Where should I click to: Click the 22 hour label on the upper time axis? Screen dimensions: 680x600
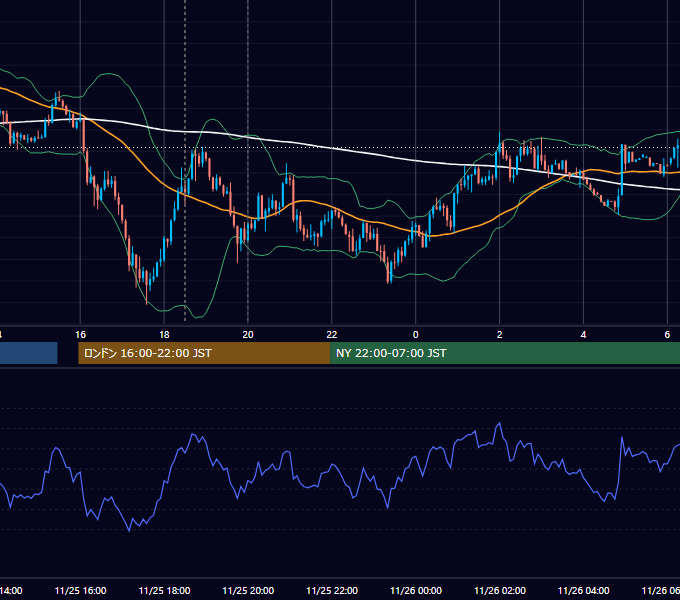[332, 335]
